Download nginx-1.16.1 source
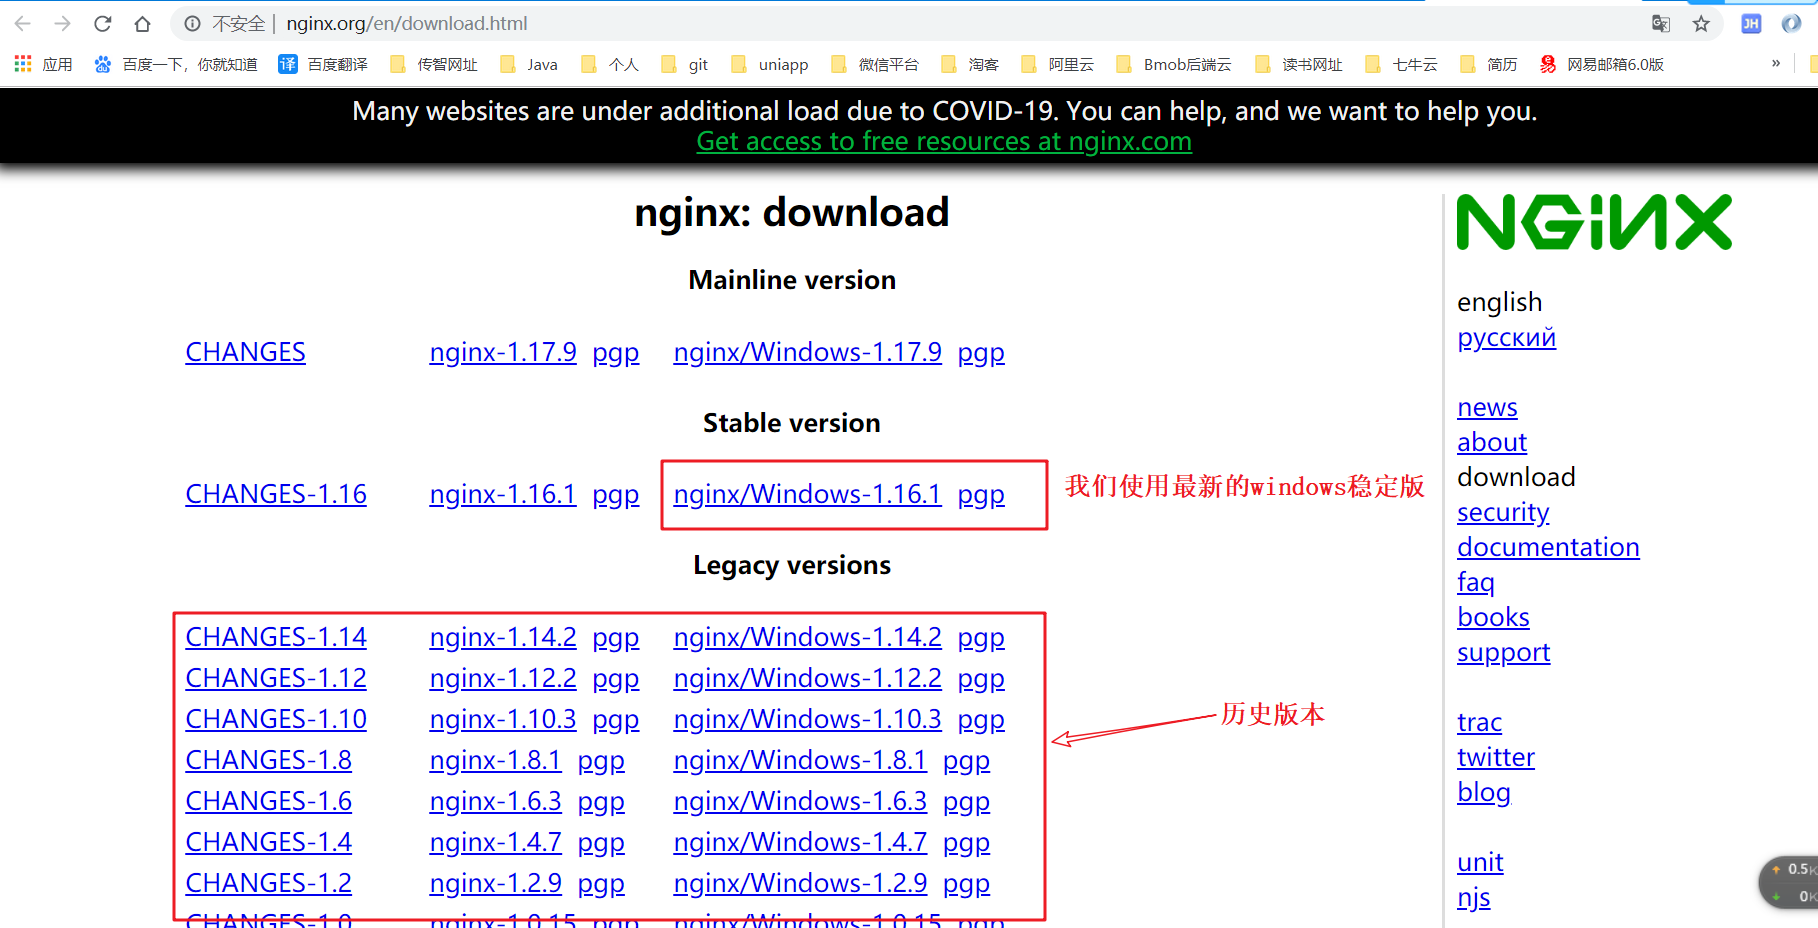Image resolution: width=1818 pixels, height=928 pixels. [x=503, y=494]
